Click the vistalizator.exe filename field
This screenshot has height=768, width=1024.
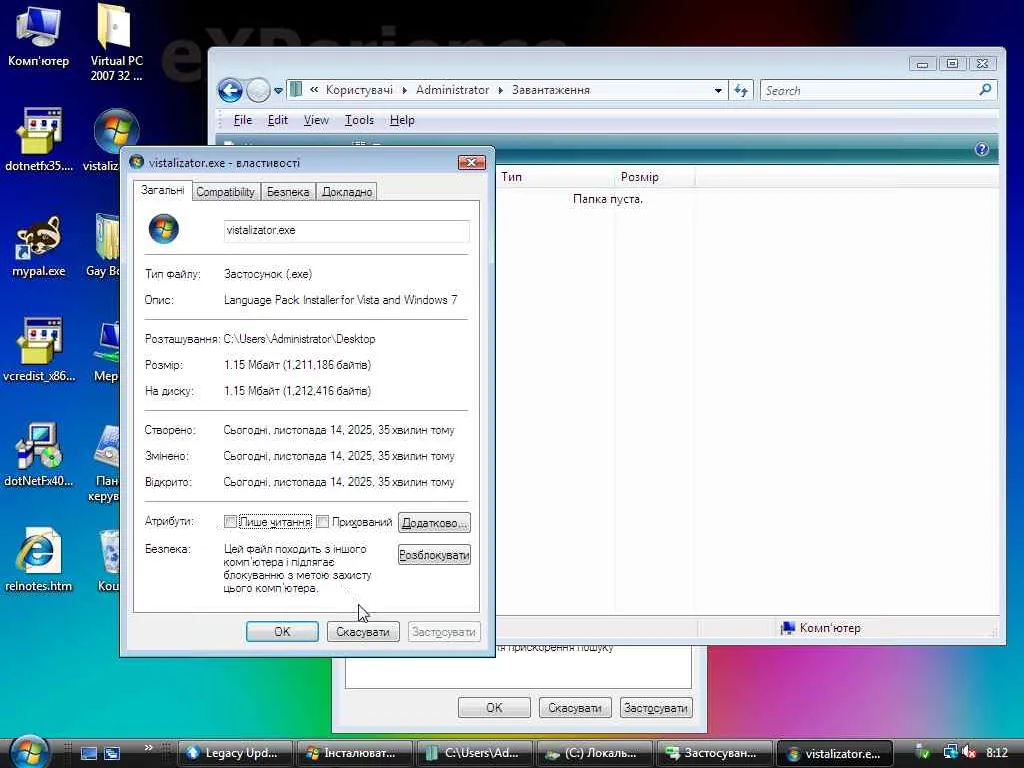346,231
